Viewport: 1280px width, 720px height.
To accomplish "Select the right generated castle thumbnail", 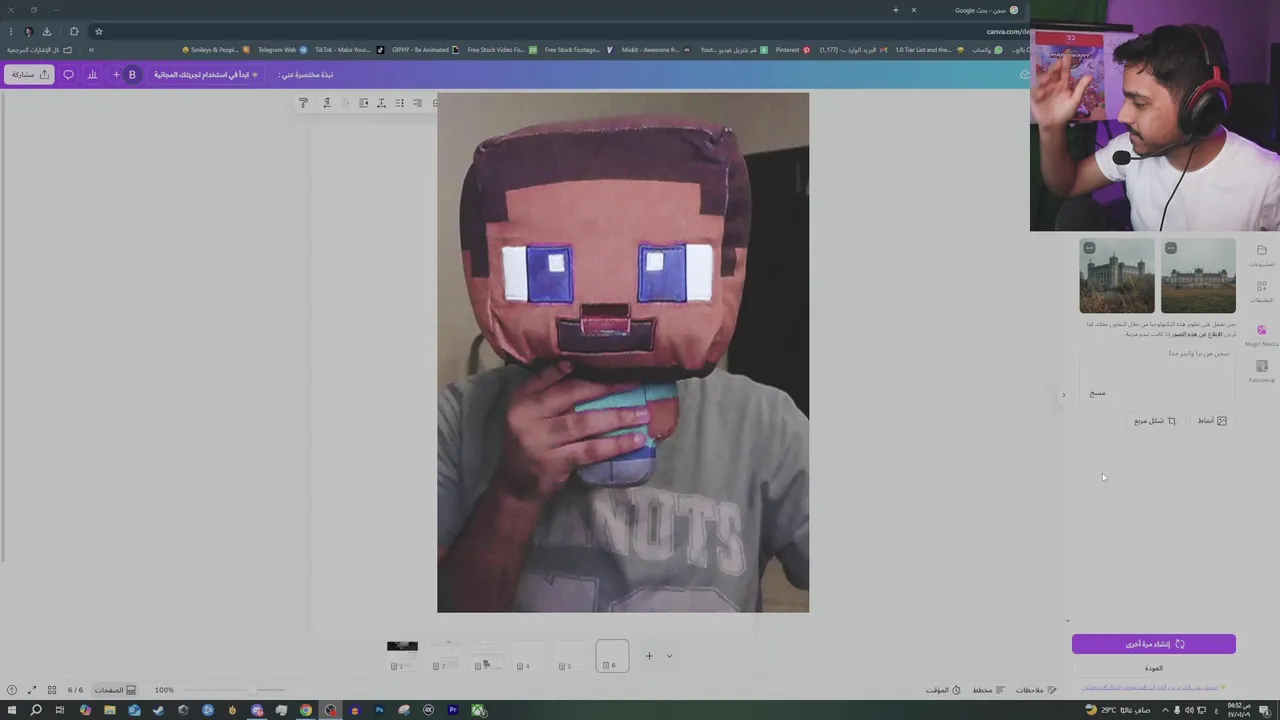I will (1198, 275).
